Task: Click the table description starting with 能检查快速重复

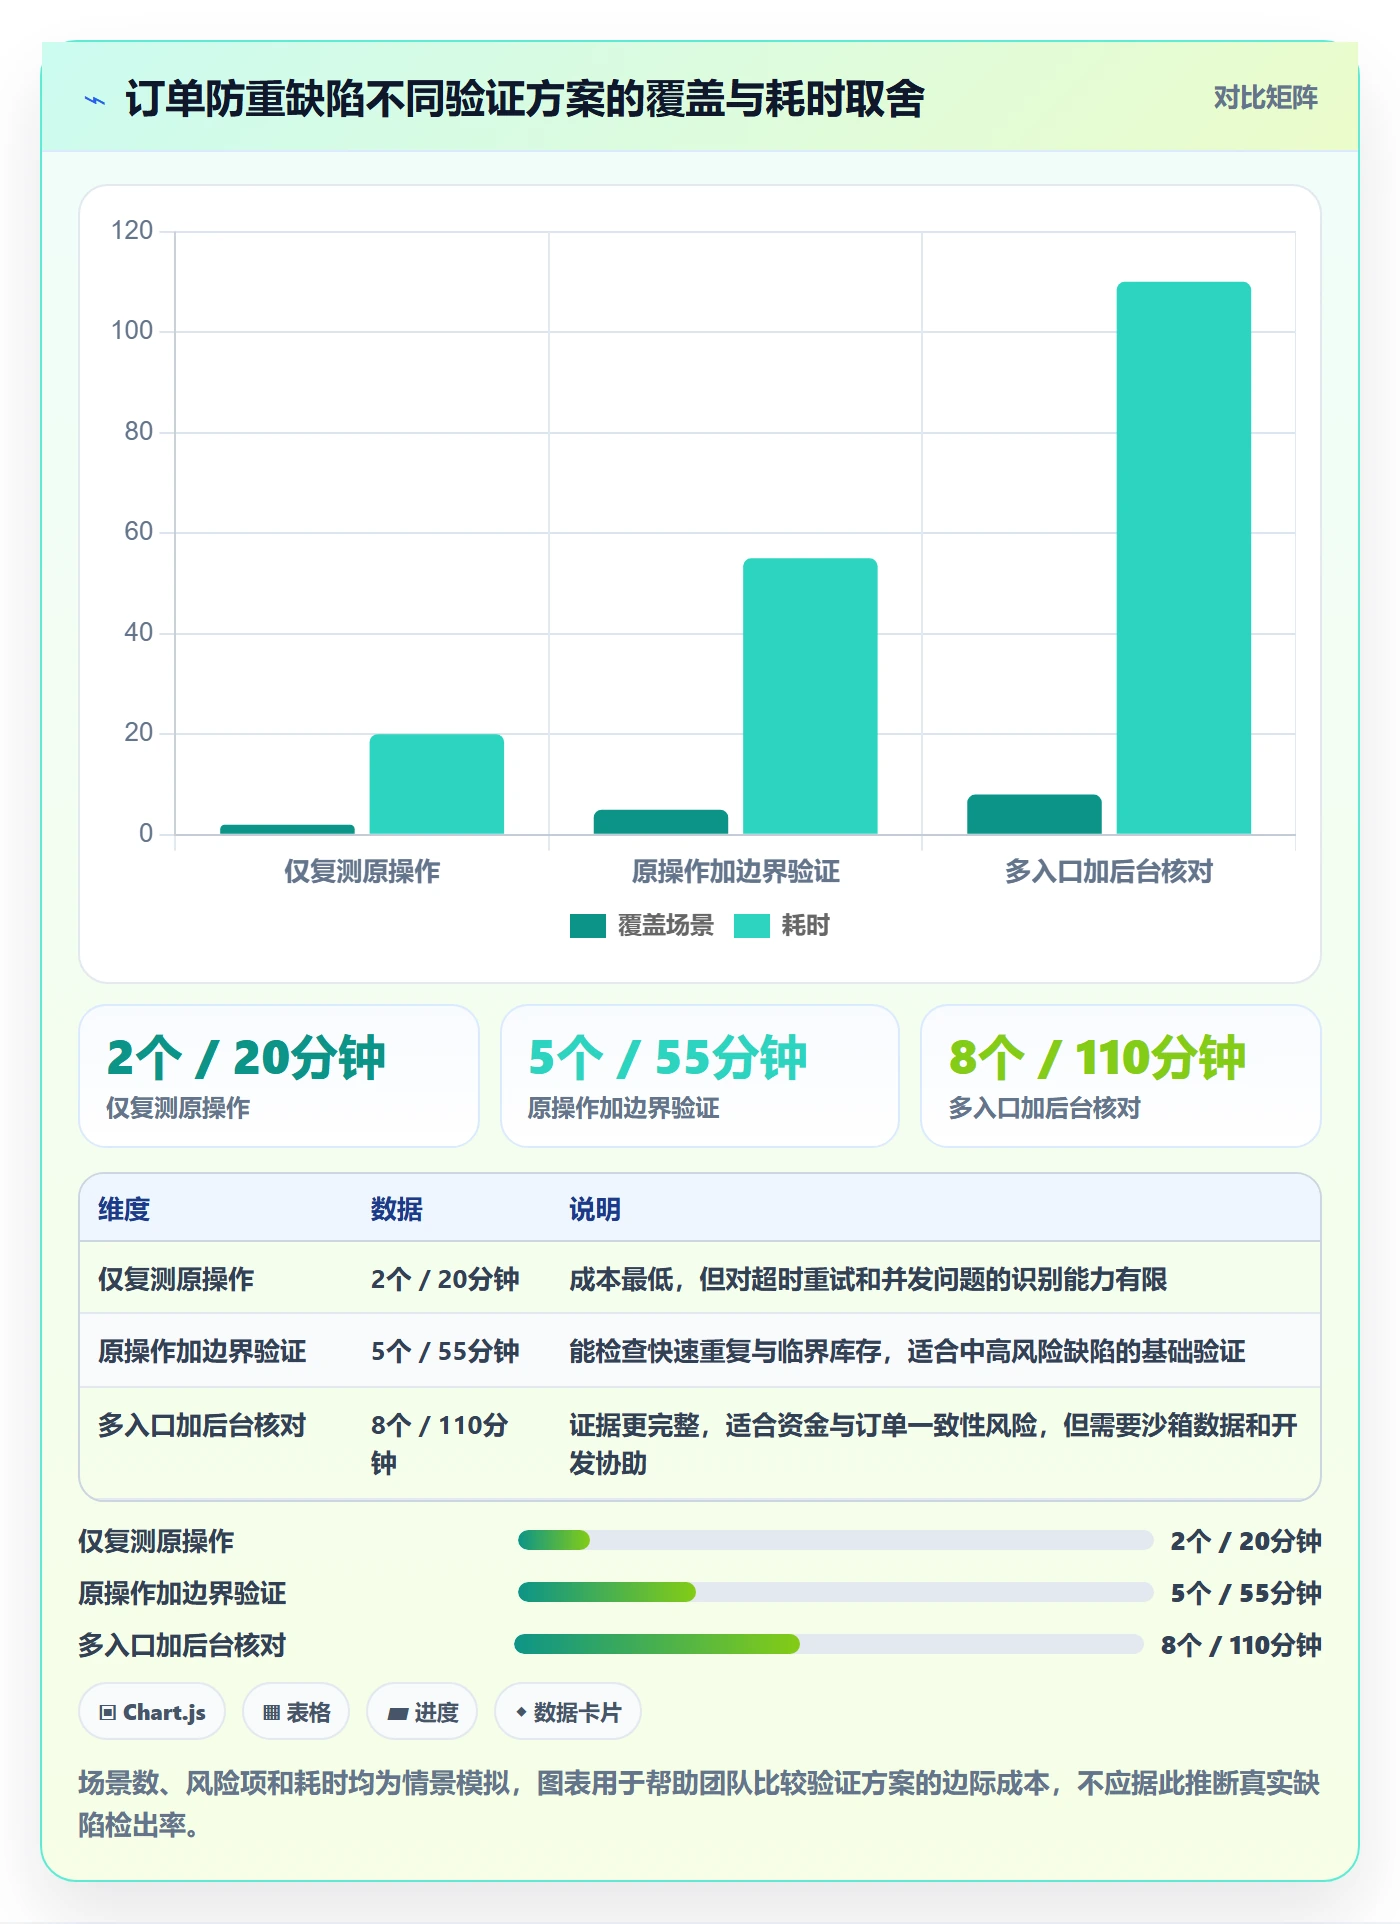Action: coord(907,1351)
